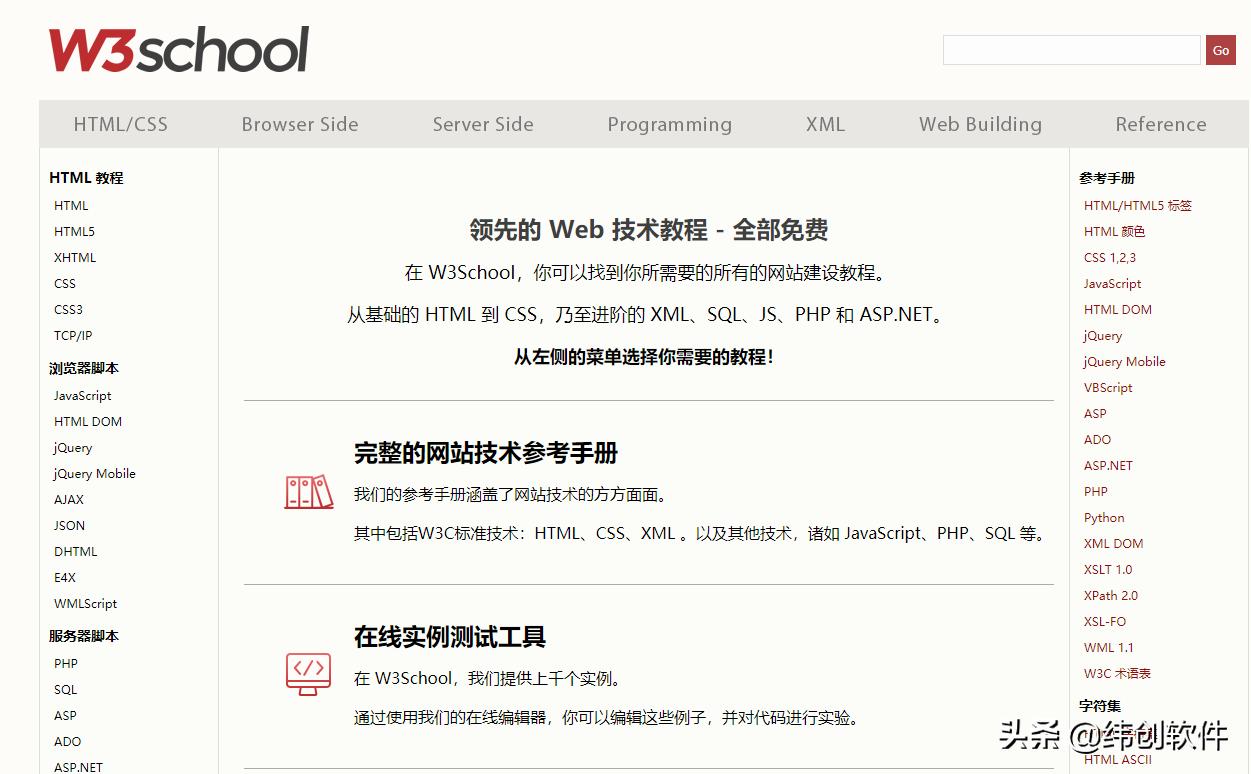1251x774 pixels.
Task: Click the code editor monitor icon
Action: coord(308,674)
